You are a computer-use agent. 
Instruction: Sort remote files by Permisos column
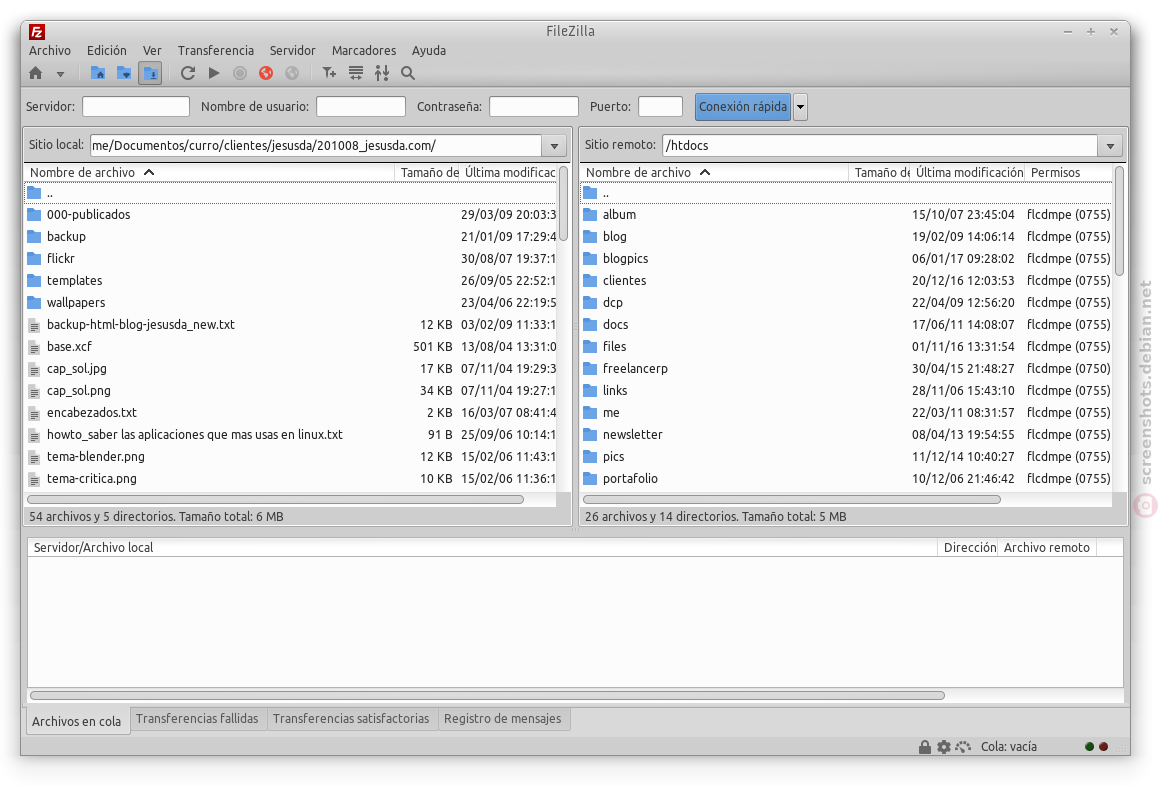click(x=1069, y=173)
